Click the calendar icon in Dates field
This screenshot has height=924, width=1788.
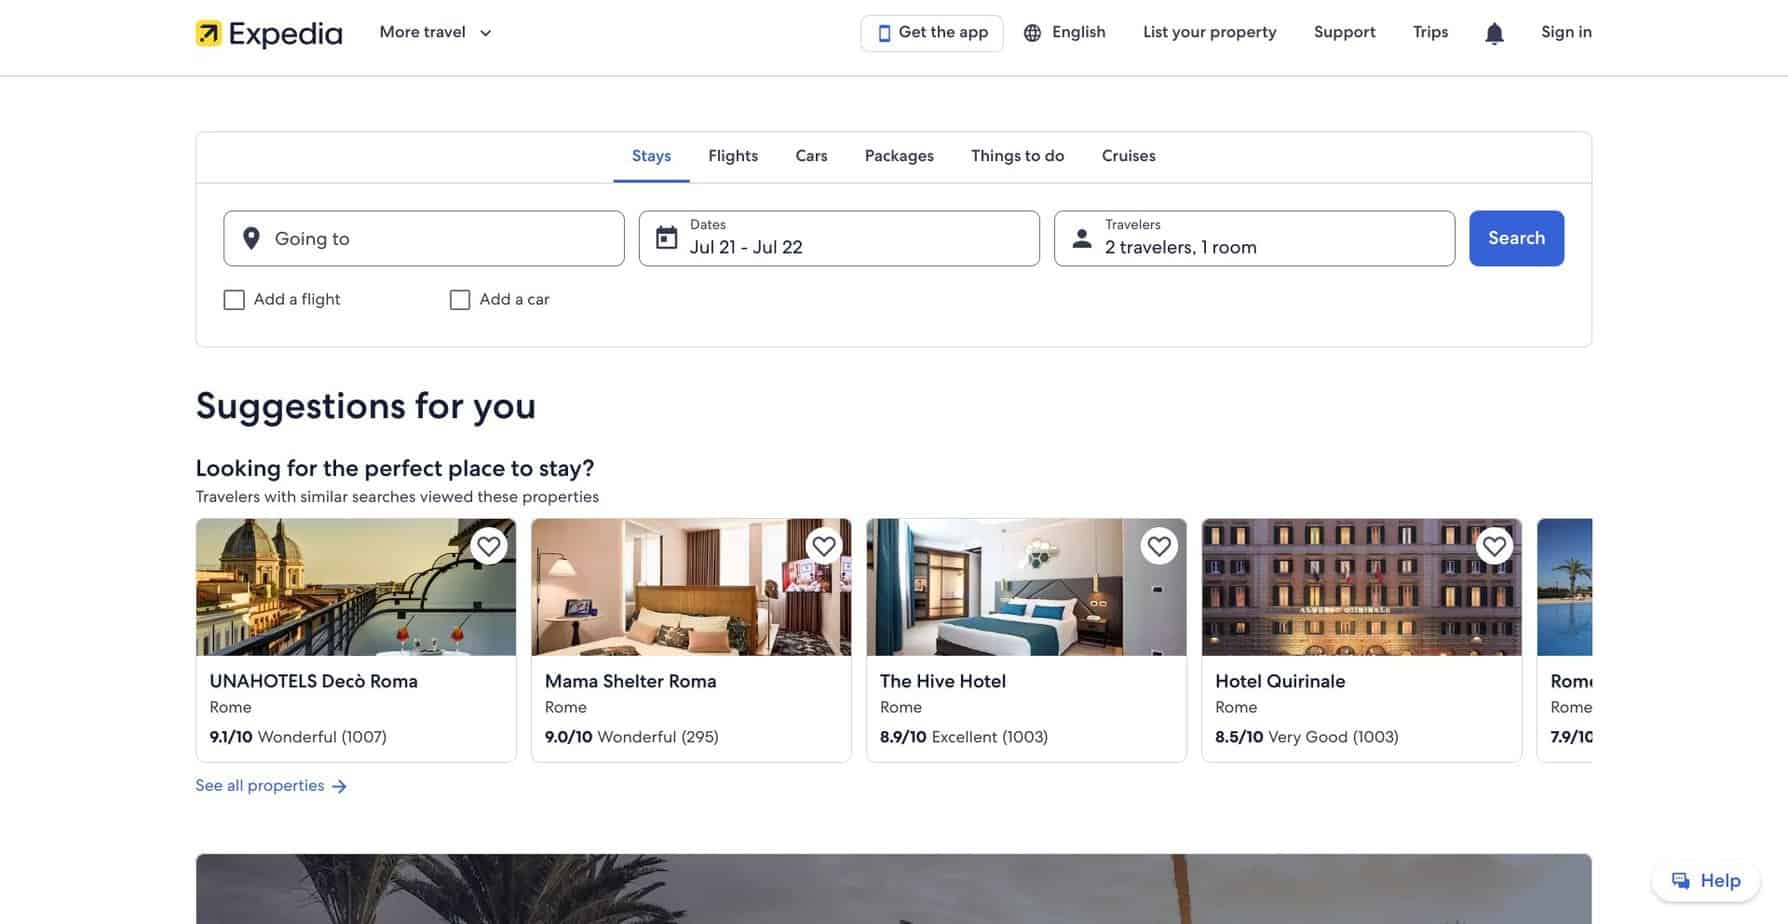pyautogui.click(x=666, y=238)
